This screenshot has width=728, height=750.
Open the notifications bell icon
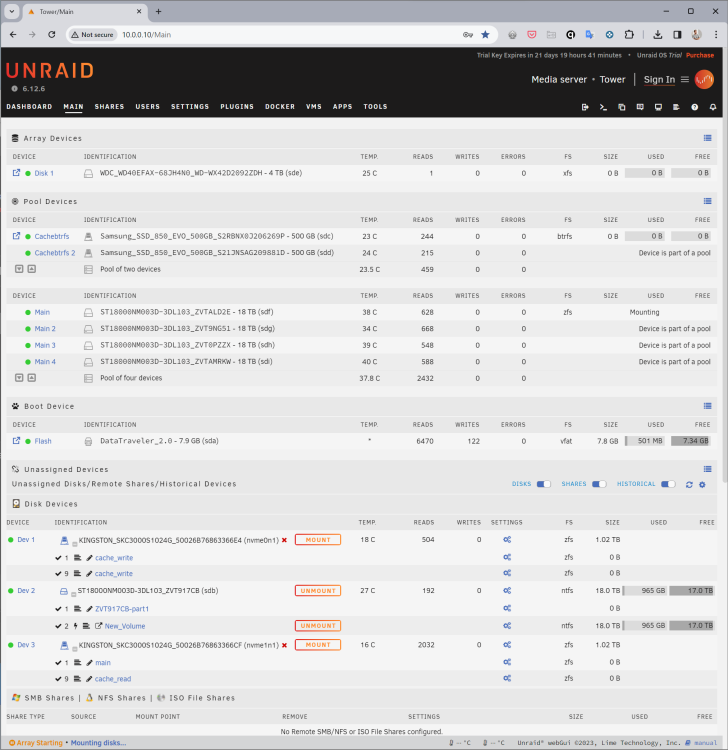point(713,107)
